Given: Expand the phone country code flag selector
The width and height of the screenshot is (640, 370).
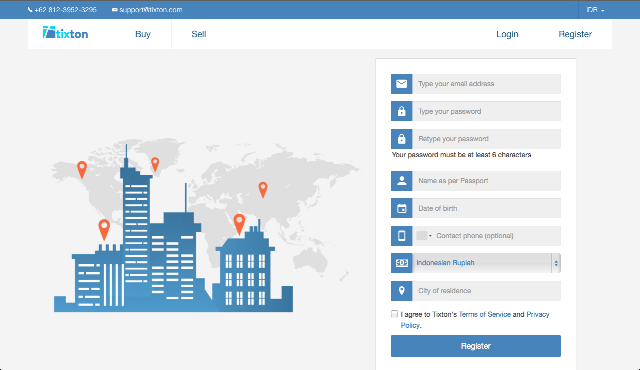Looking at the screenshot, I should tap(424, 236).
